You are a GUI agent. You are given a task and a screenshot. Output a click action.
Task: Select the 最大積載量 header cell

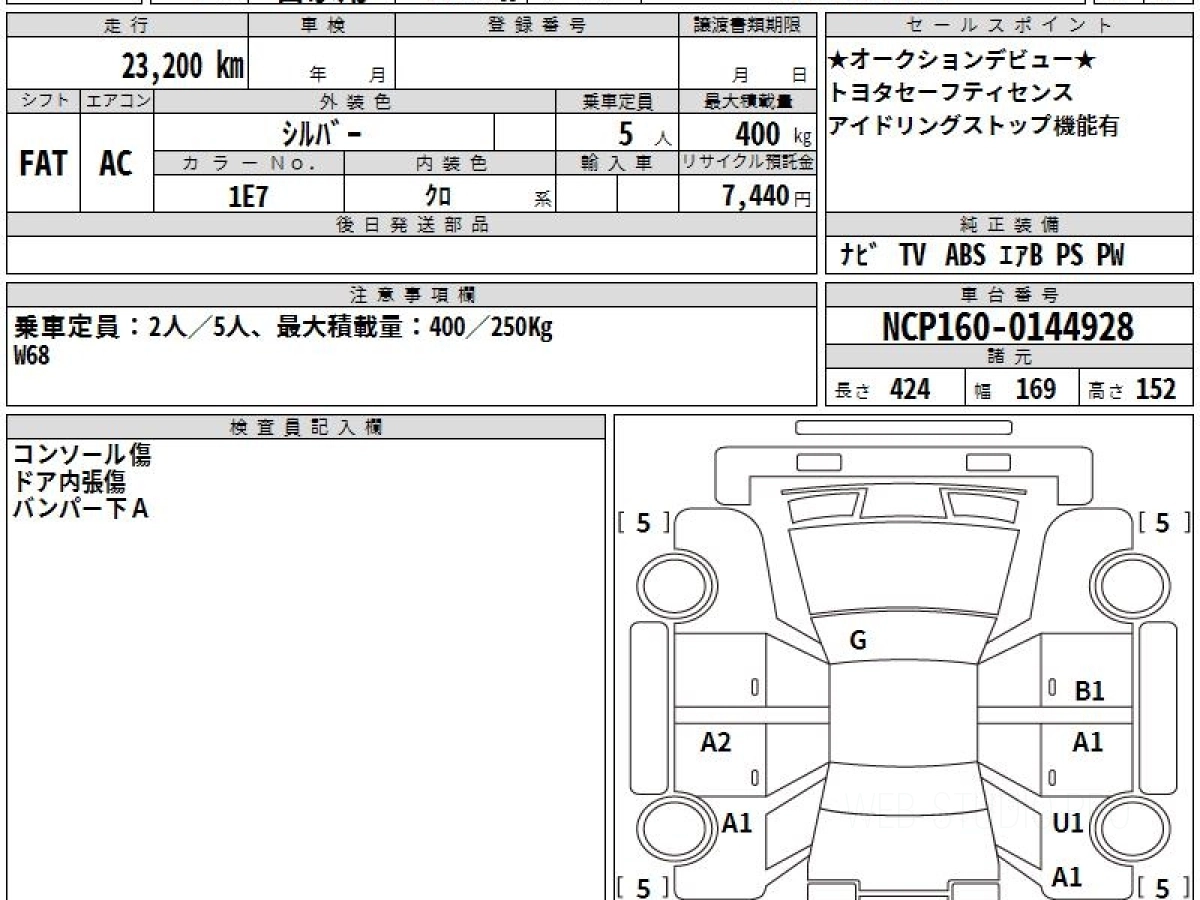(x=748, y=101)
